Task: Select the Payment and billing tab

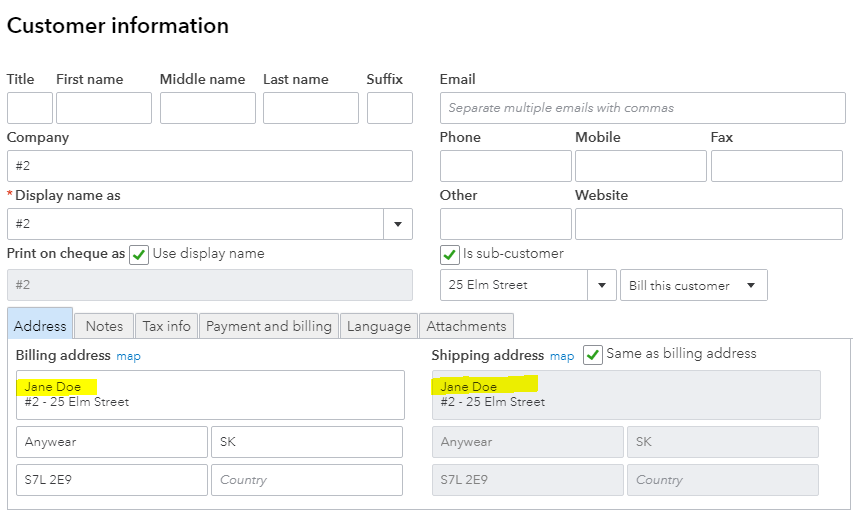Action: click(268, 326)
